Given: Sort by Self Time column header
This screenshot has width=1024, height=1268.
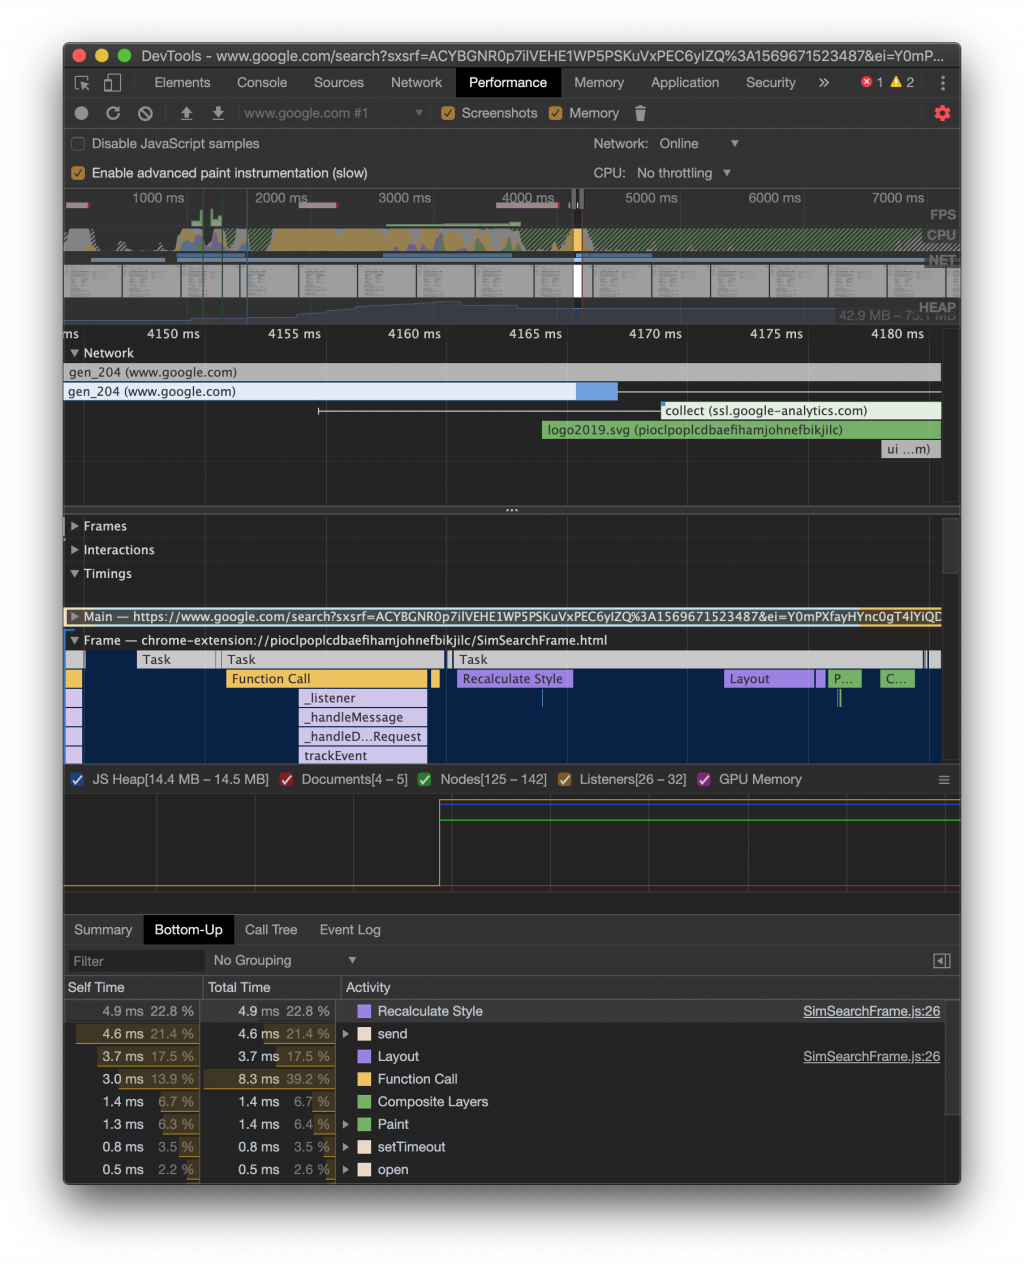Looking at the screenshot, I should [132, 988].
